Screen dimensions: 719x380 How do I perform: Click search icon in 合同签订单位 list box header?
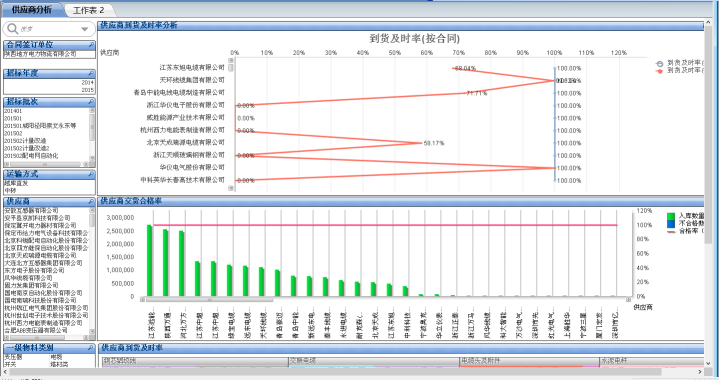point(91,45)
